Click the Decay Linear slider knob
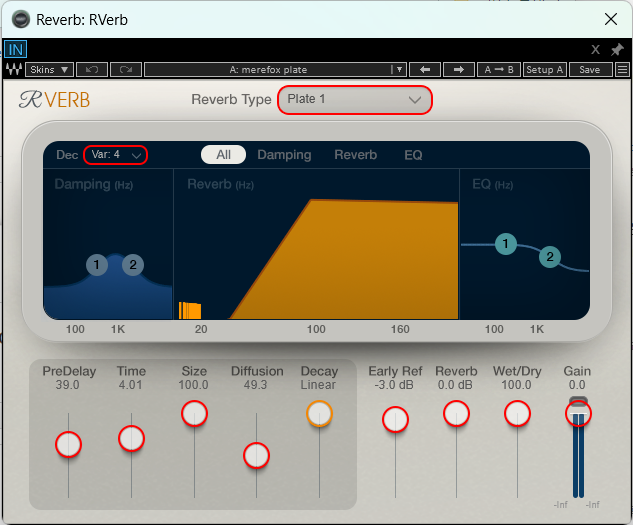Image resolution: width=633 pixels, height=525 pixels. point(319,414)
